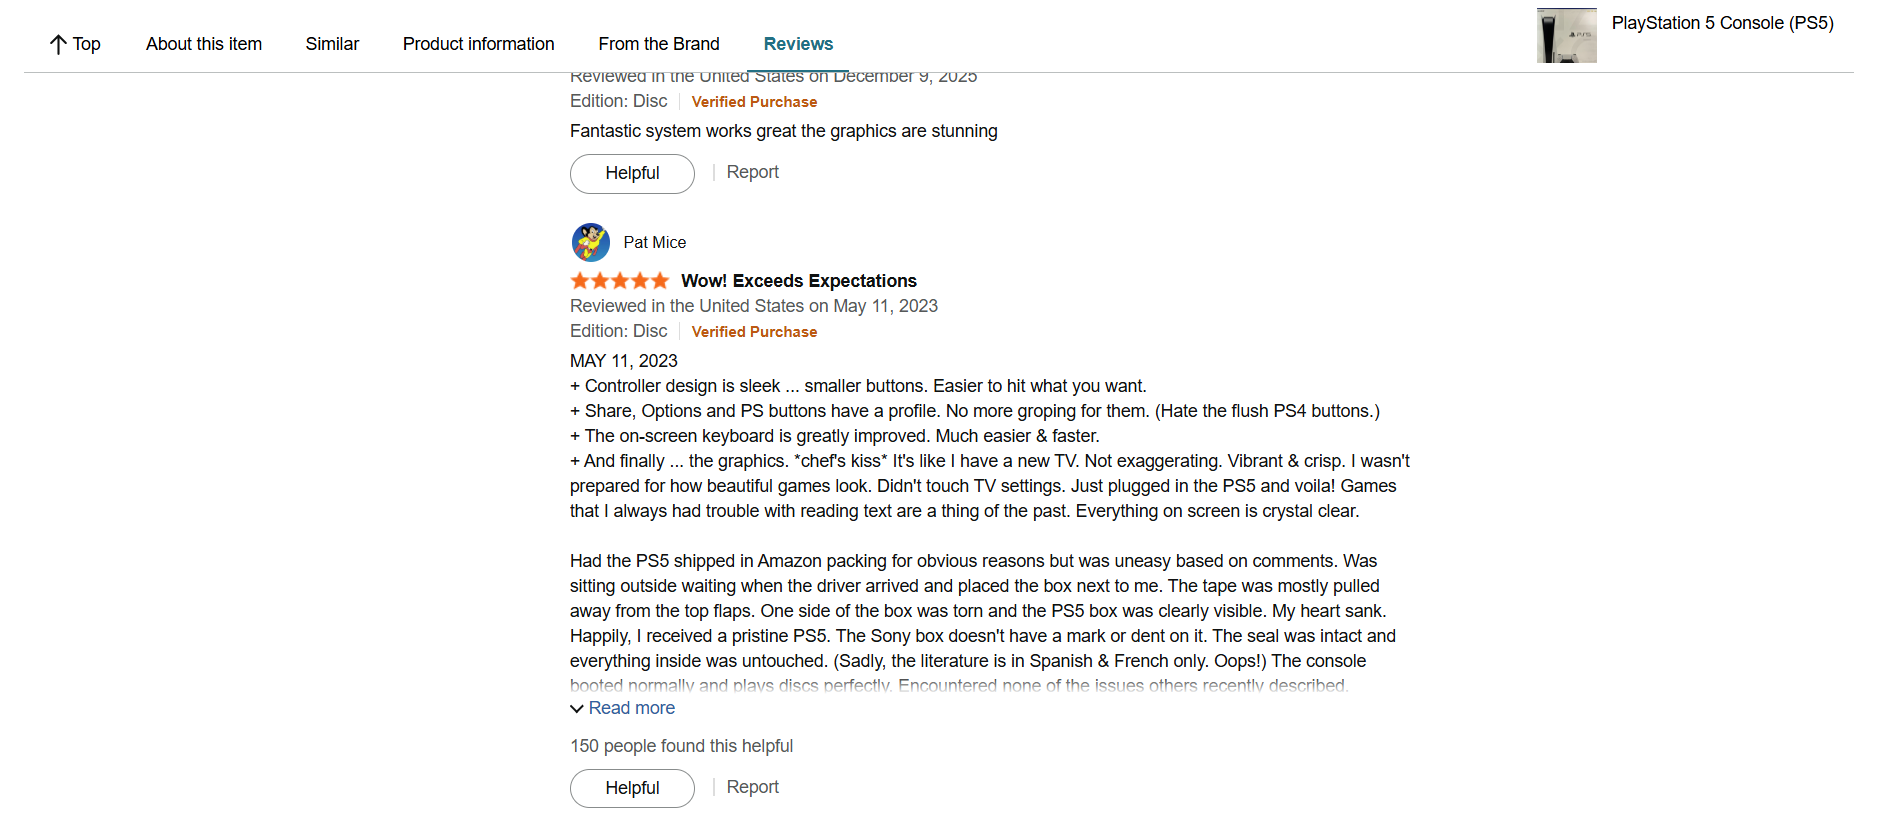Report the Fantastic system review

(x=752, y=172)
